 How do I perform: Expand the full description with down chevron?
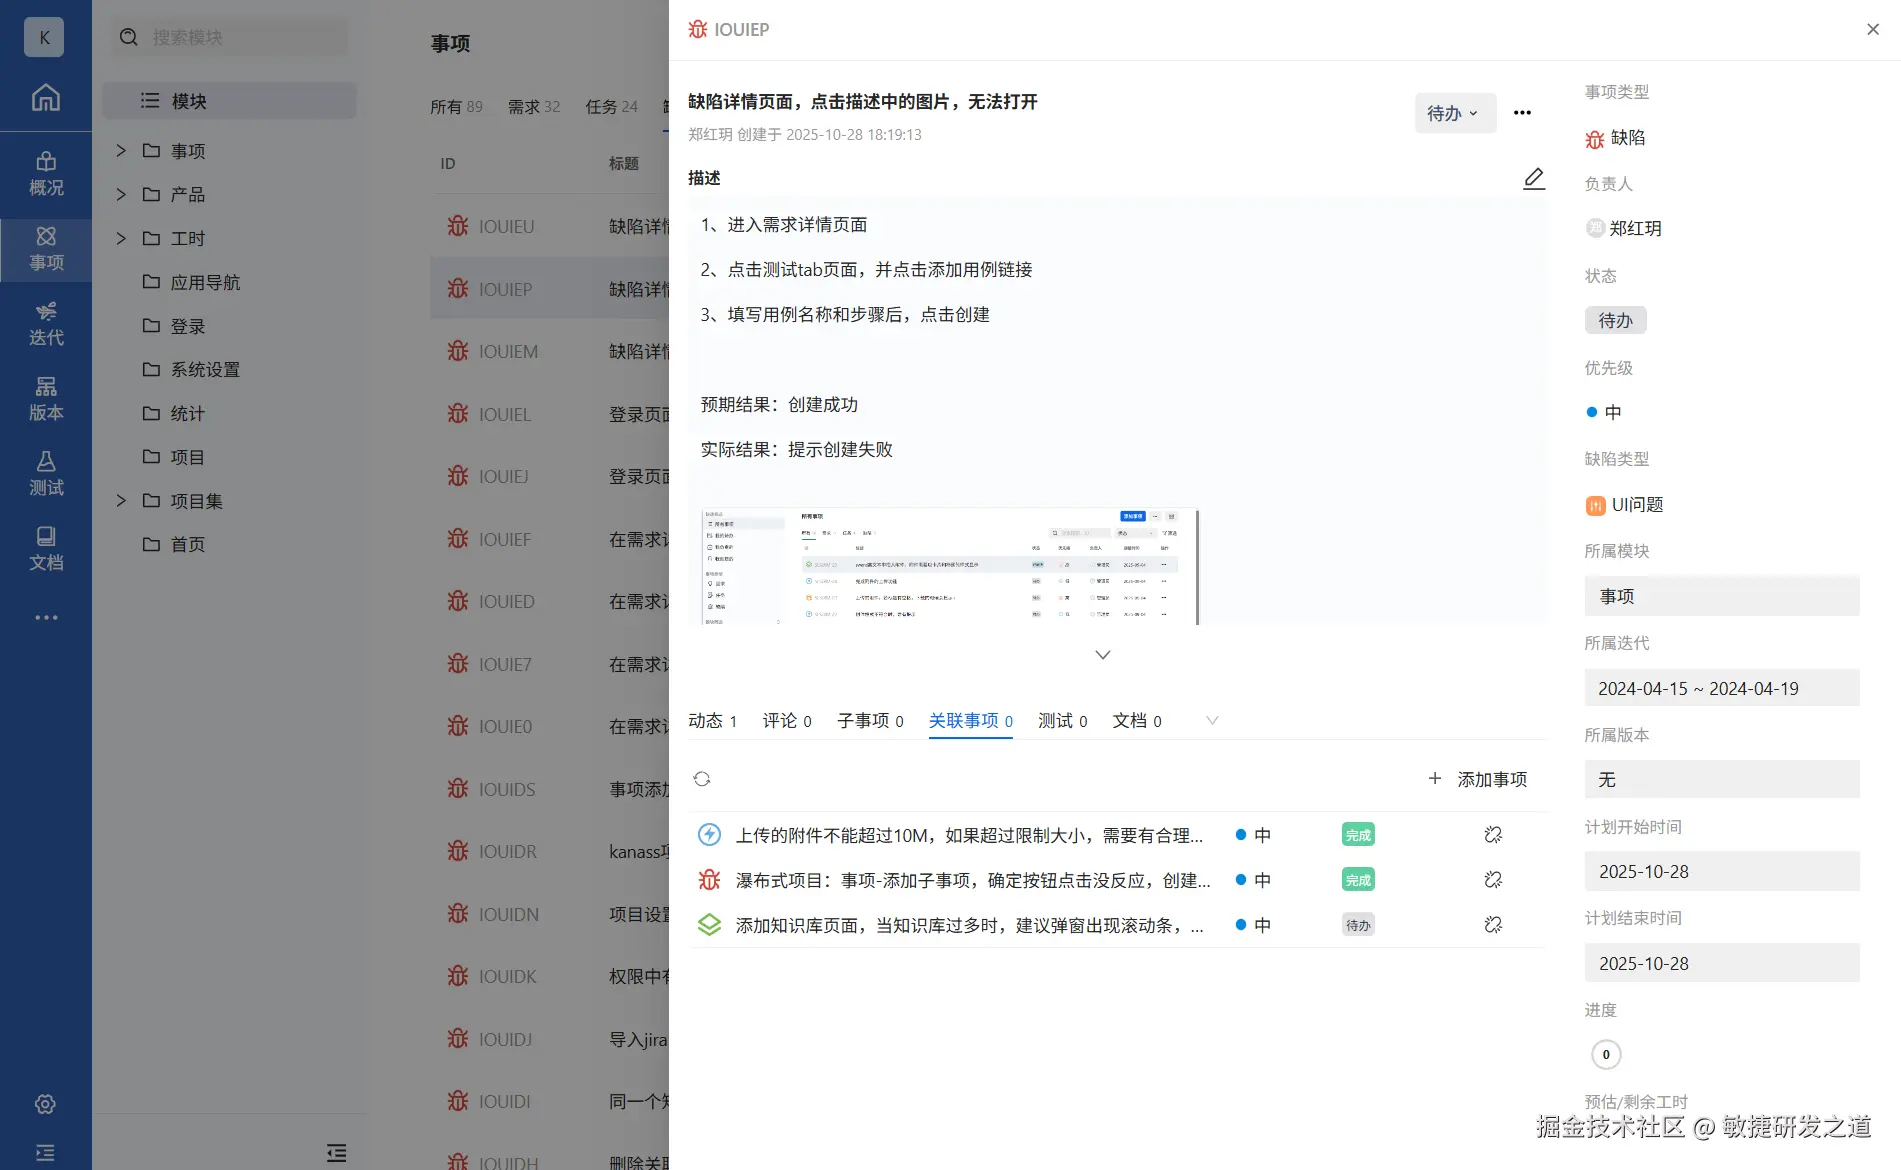click(1103, 655)
